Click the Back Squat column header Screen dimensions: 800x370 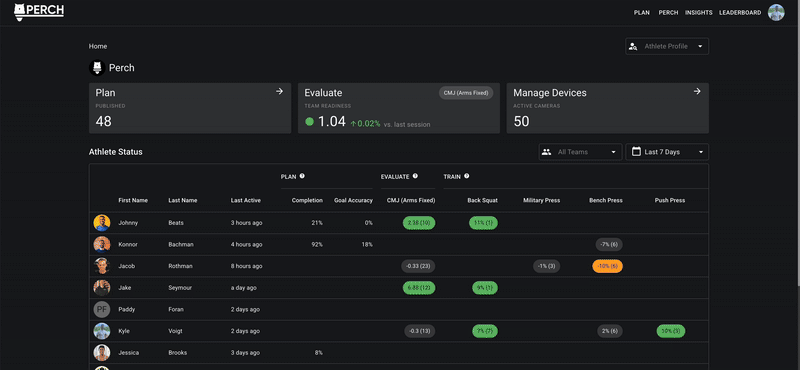coord(483,201)
